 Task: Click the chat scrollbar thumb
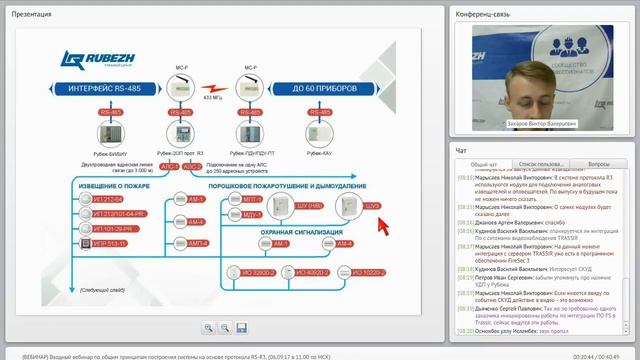pyautogui.click(x=626, y=300)
